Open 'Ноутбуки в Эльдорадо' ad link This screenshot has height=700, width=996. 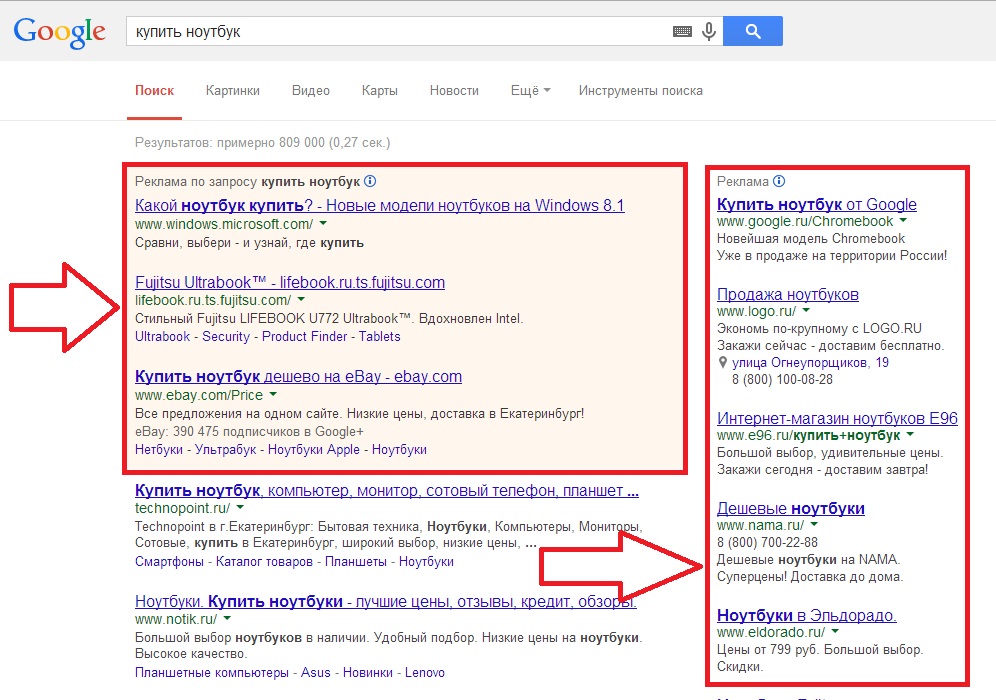(807, 616)
